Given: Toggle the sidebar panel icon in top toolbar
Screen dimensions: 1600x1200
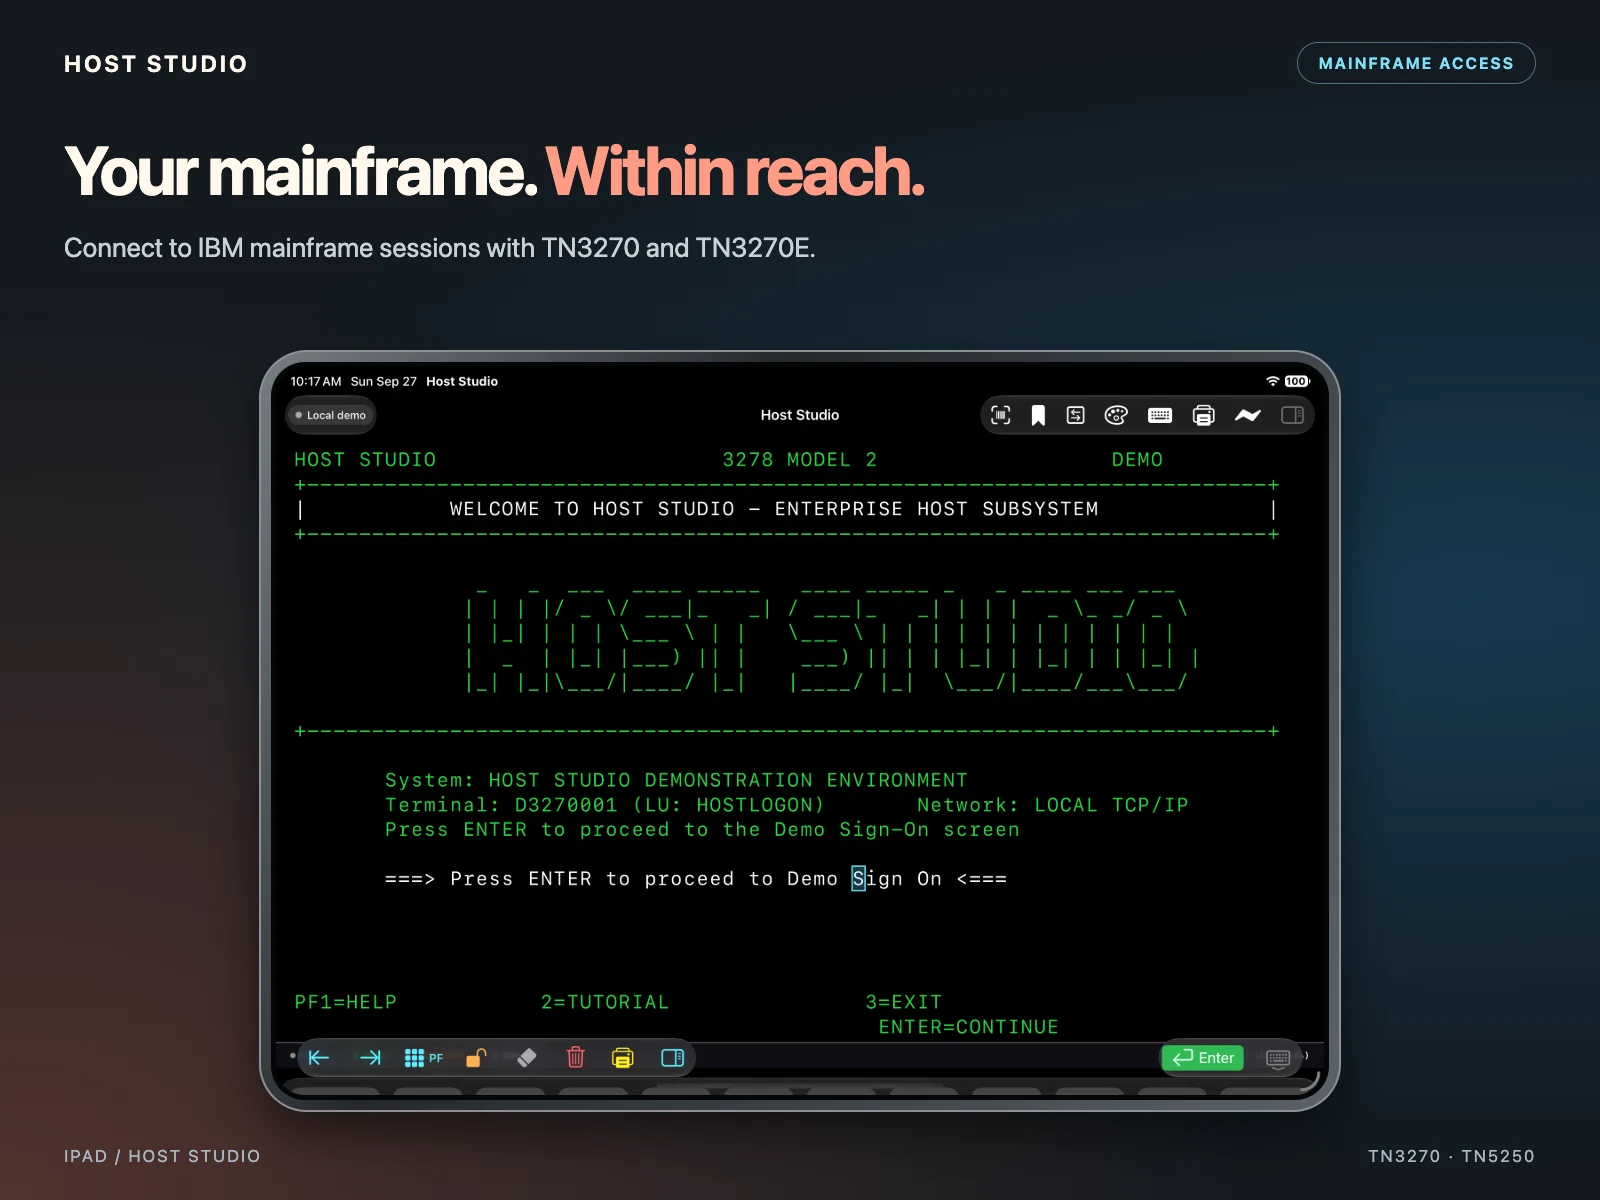Looking at the screenshot, I should point(1292,415).
